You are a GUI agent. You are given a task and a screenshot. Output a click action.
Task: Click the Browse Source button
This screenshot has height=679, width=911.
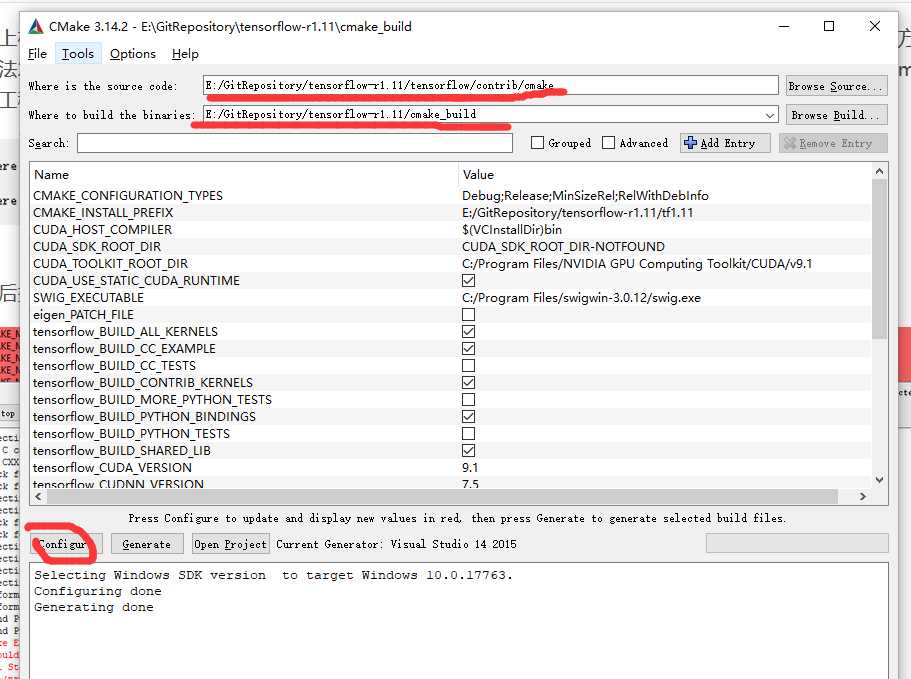point(836,86)
